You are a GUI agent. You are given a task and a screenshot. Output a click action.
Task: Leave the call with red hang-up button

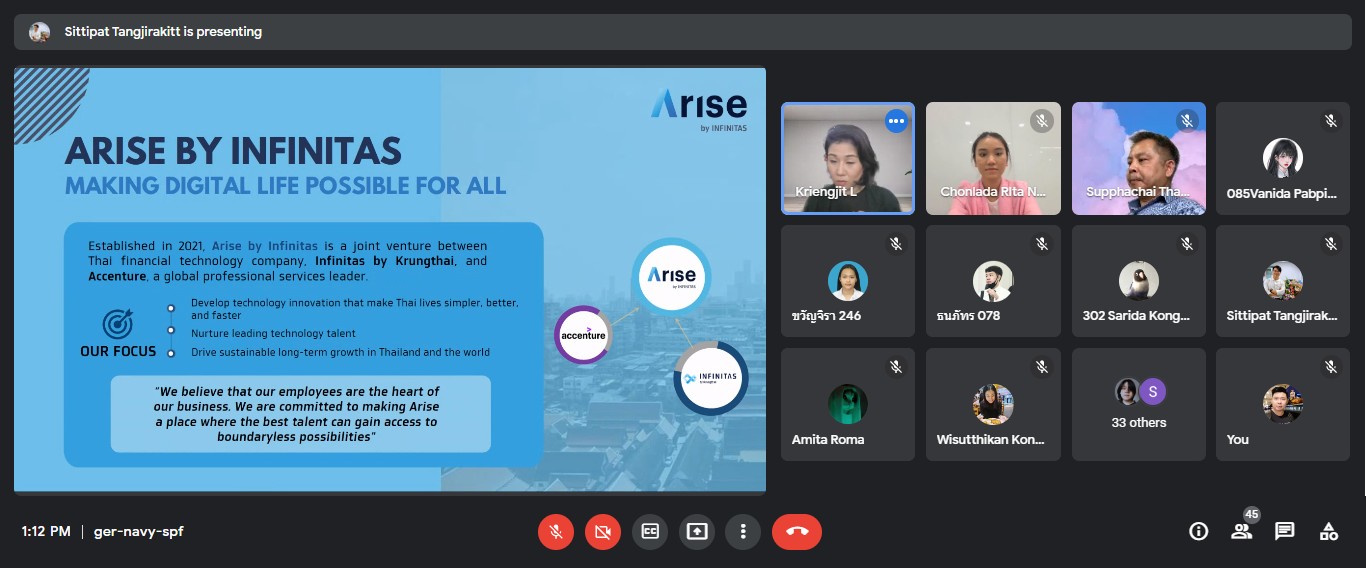click(797, 532)
